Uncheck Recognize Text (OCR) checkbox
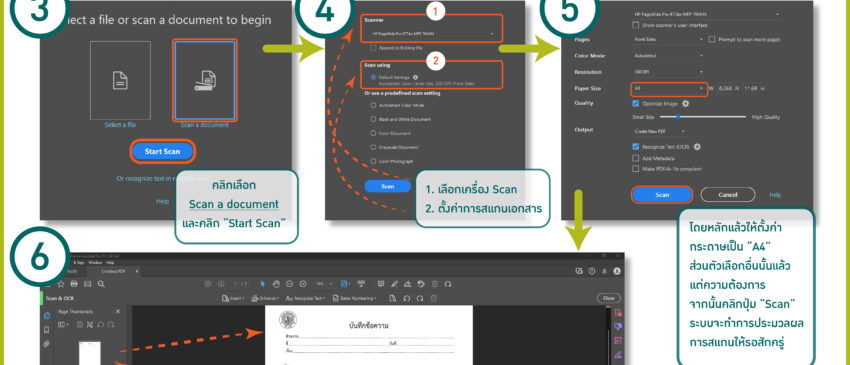850x365 pixels. 635,146
